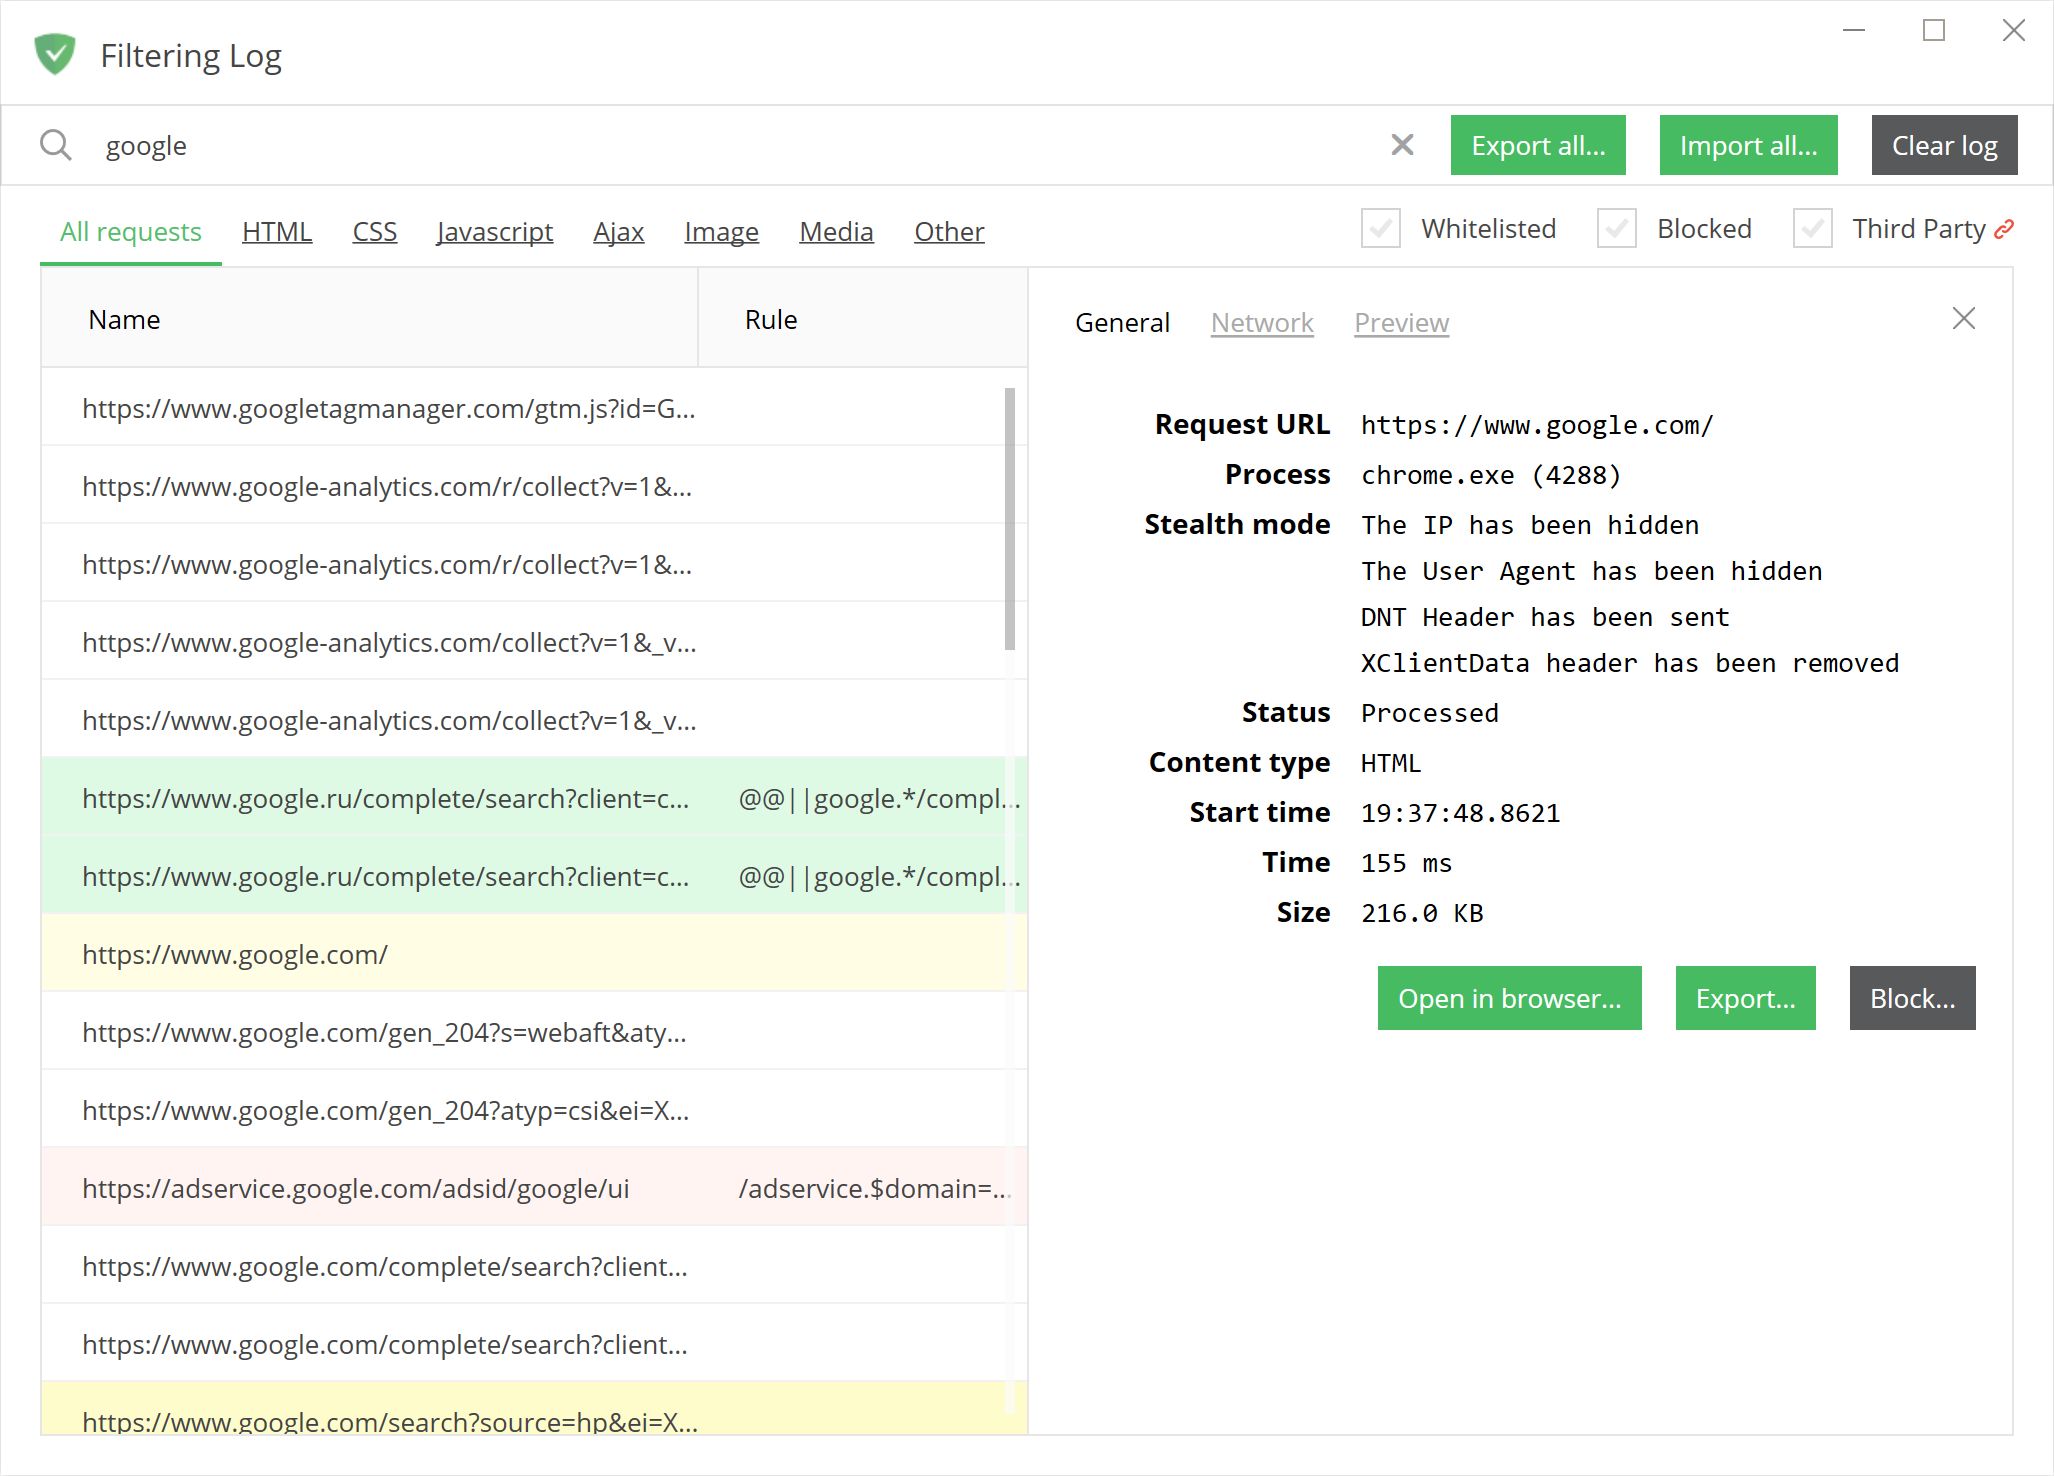Click the request list scrollbar thumb
Screen dimensions: 2054x1476
[x=1010, y=518]
